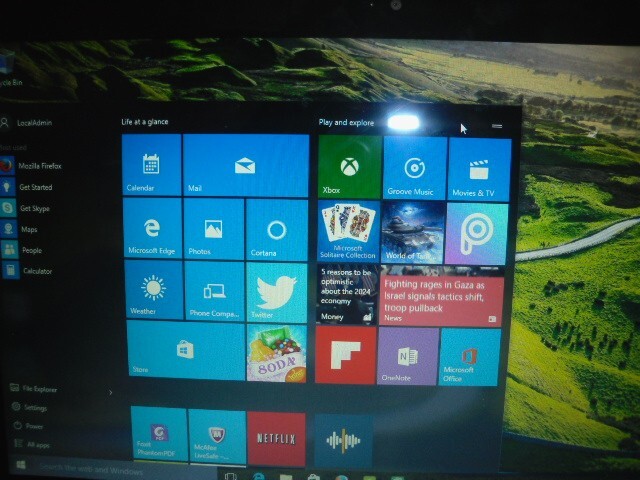Screen dimensions: 640x480
Task: Launch the Xbox tile
Action: (350, 167)
